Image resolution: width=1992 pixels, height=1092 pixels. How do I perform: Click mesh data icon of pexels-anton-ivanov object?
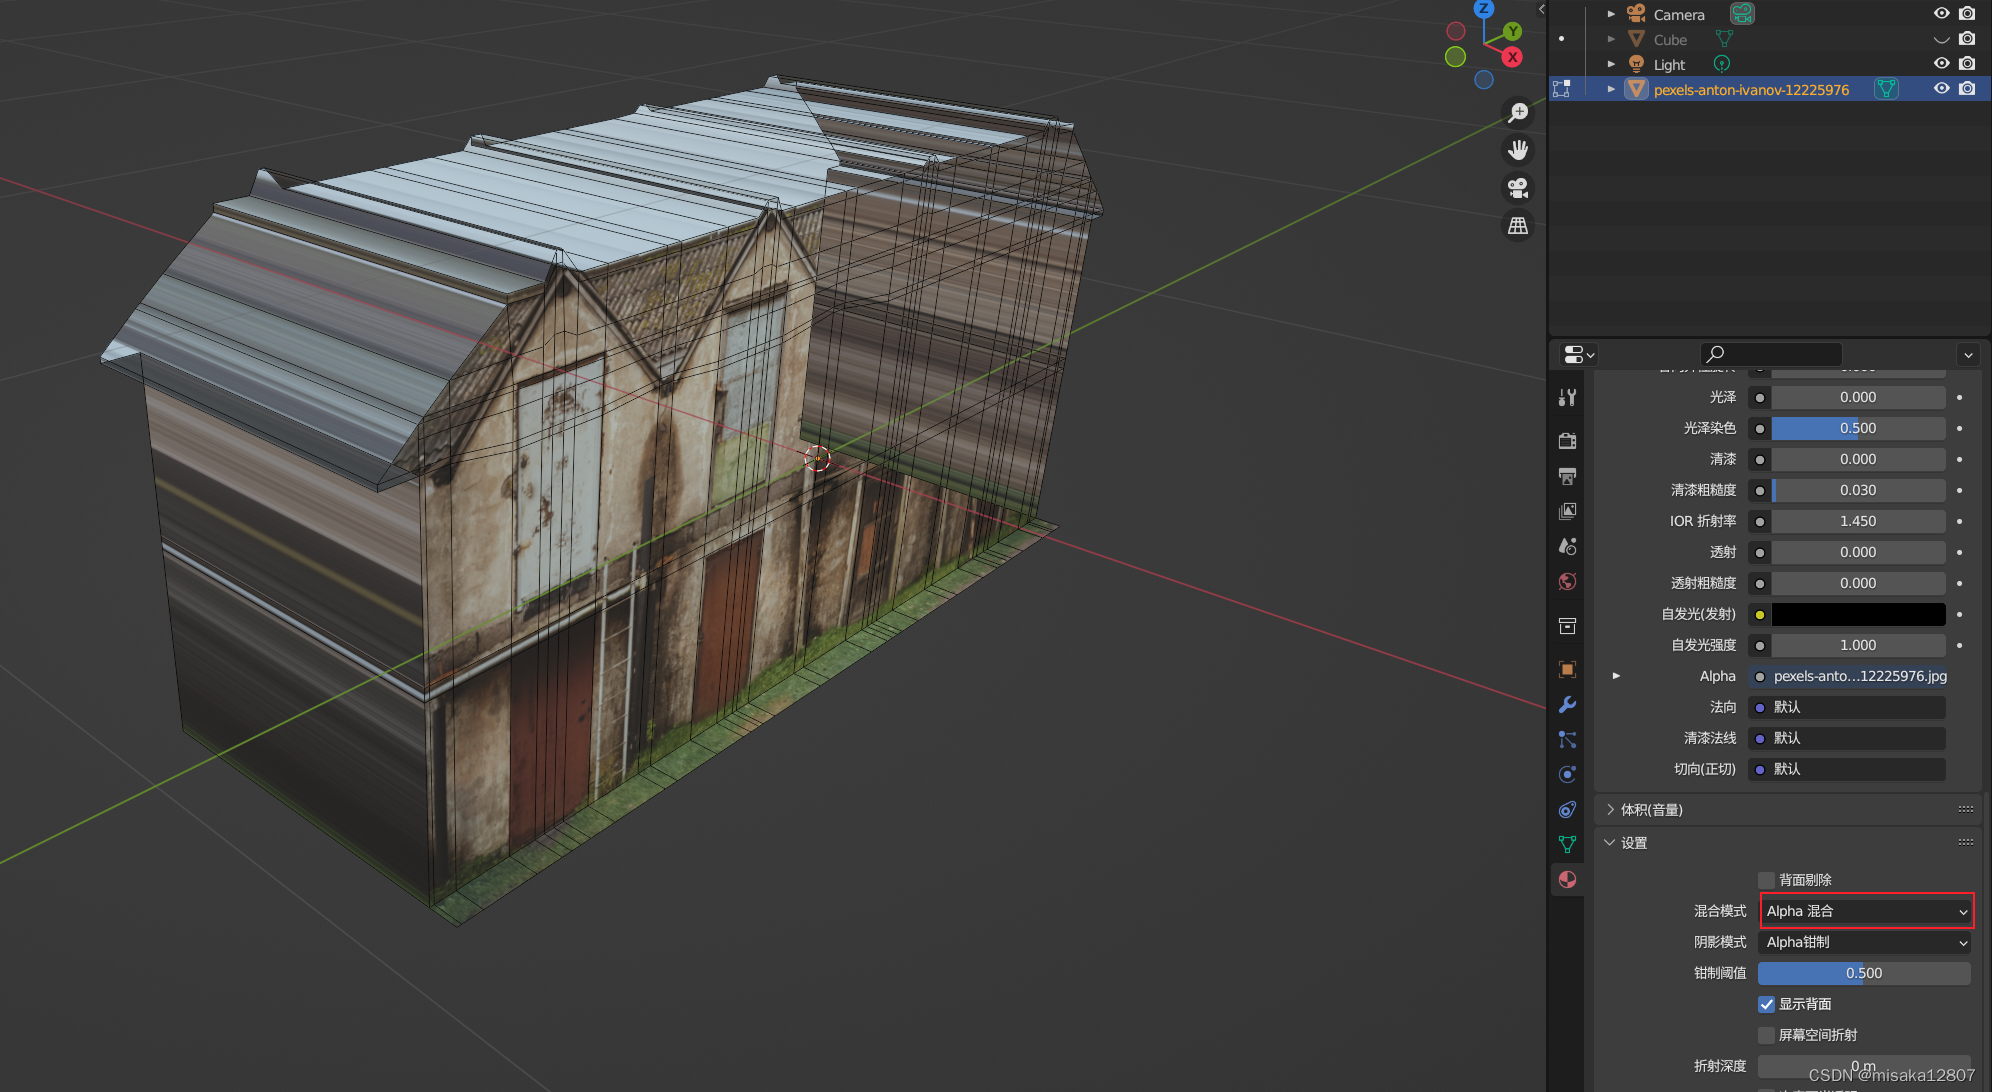click(x=1885, y=89)
